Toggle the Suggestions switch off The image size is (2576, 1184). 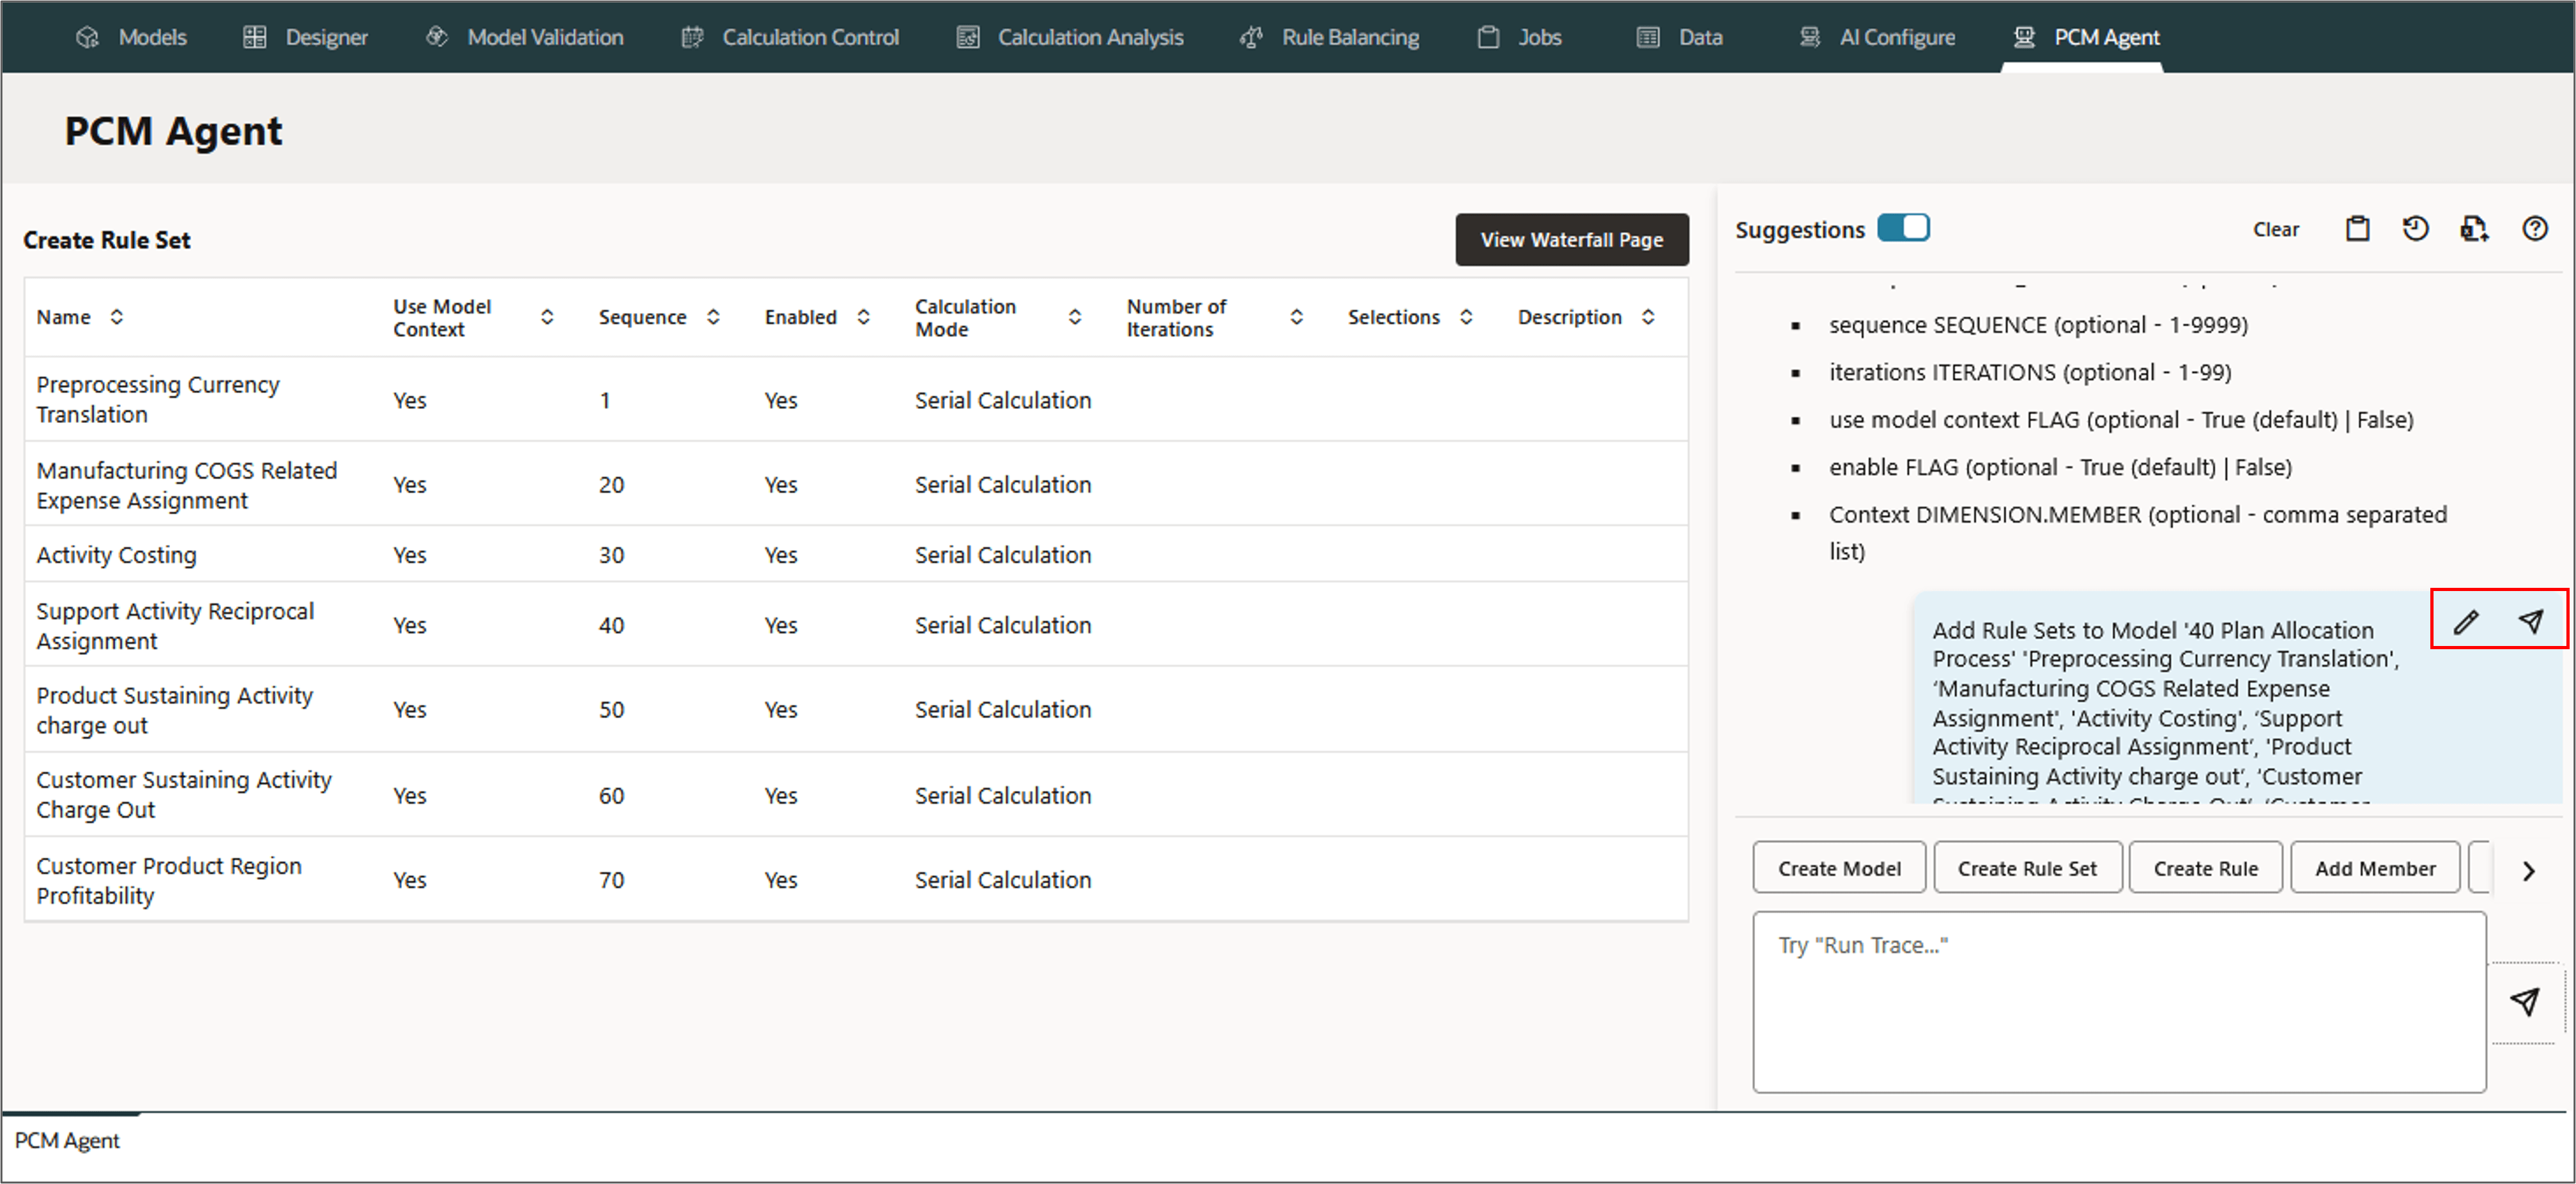(x=1903, y=228)
